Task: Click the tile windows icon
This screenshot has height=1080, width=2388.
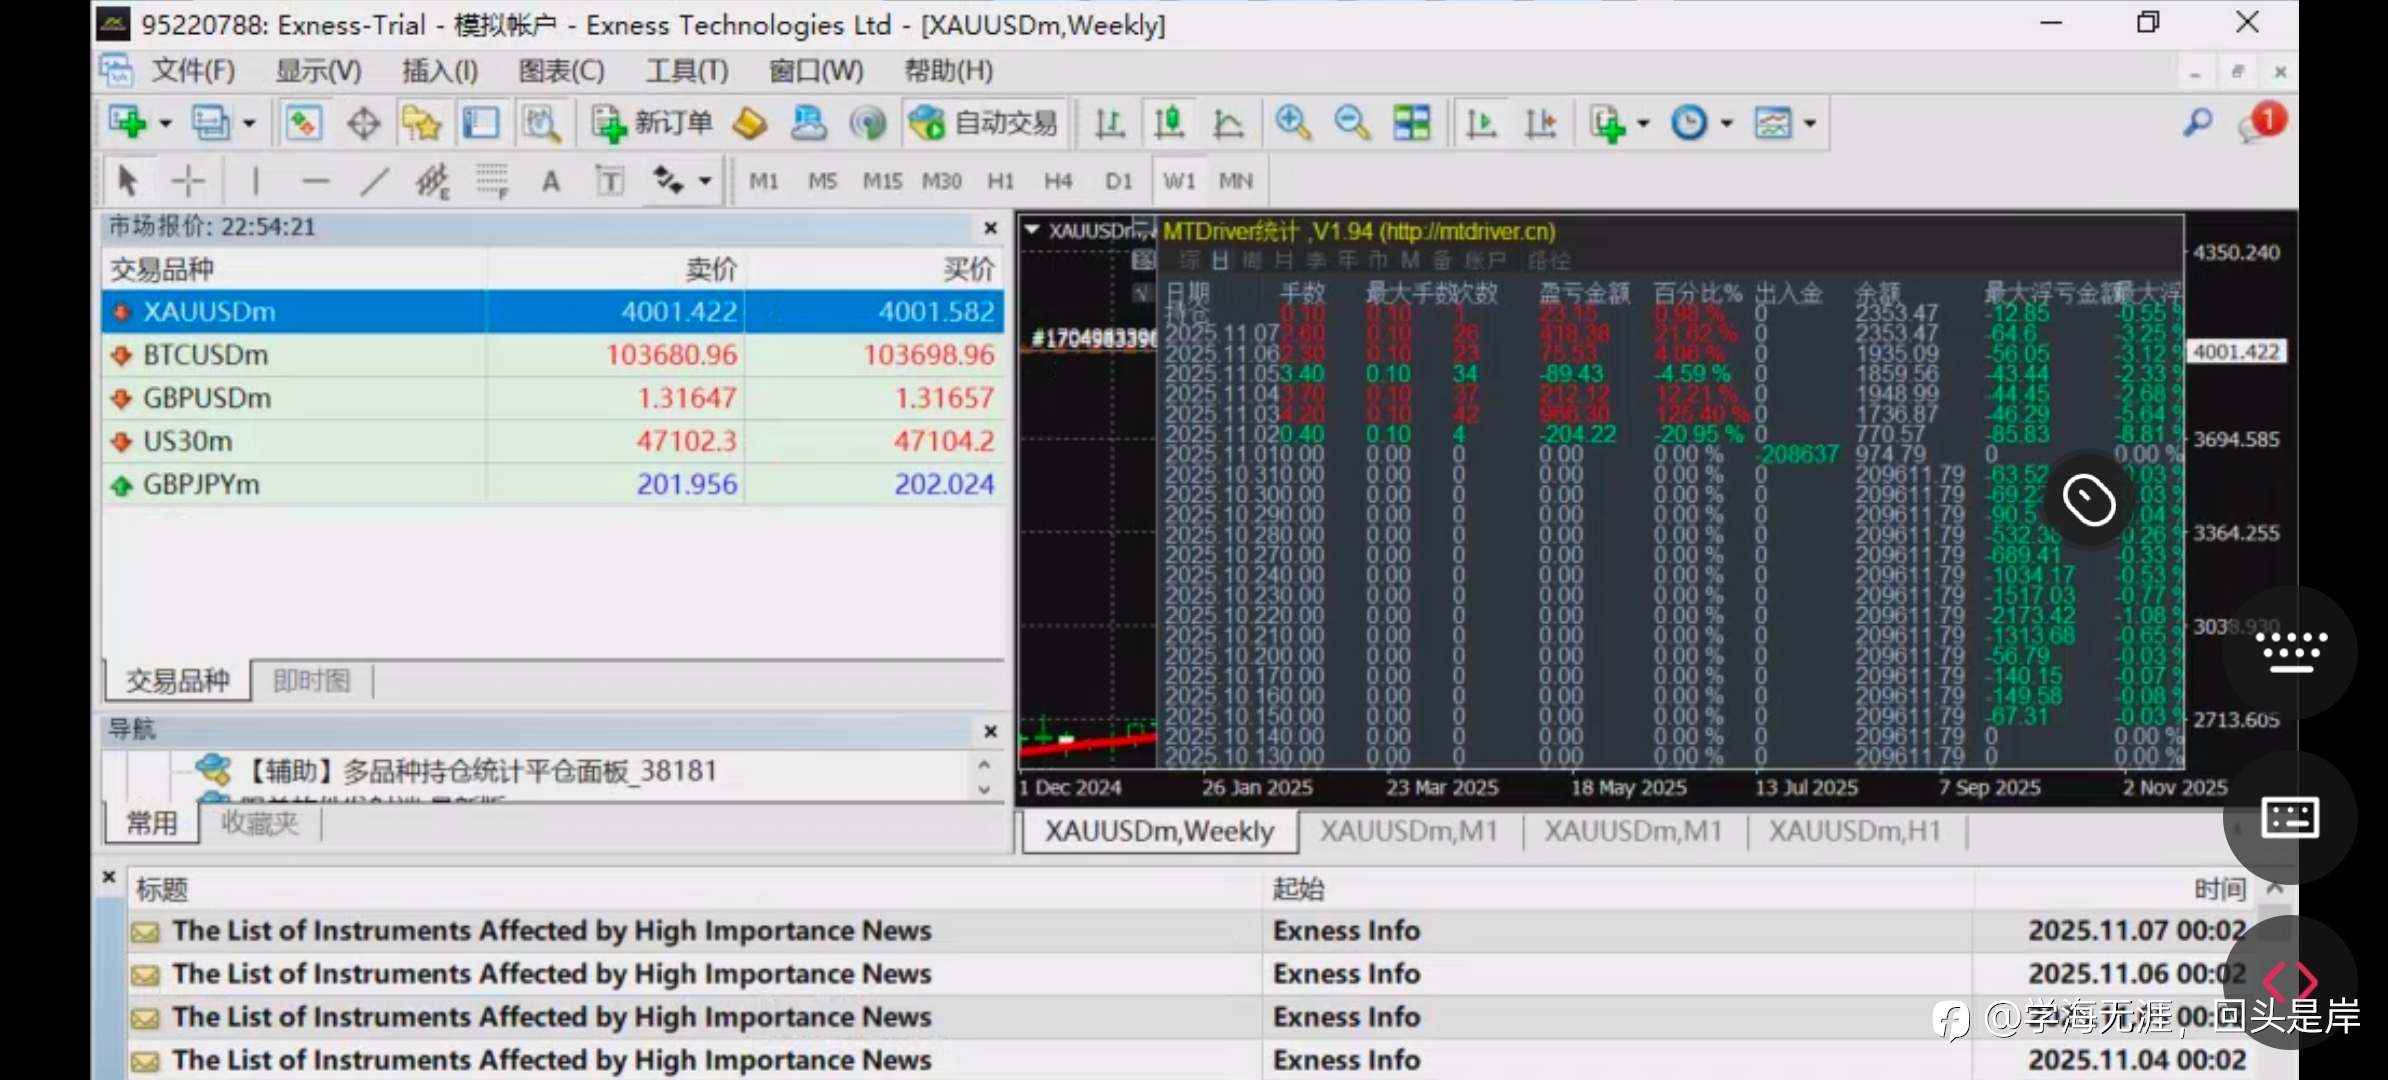Action: 1411,123
